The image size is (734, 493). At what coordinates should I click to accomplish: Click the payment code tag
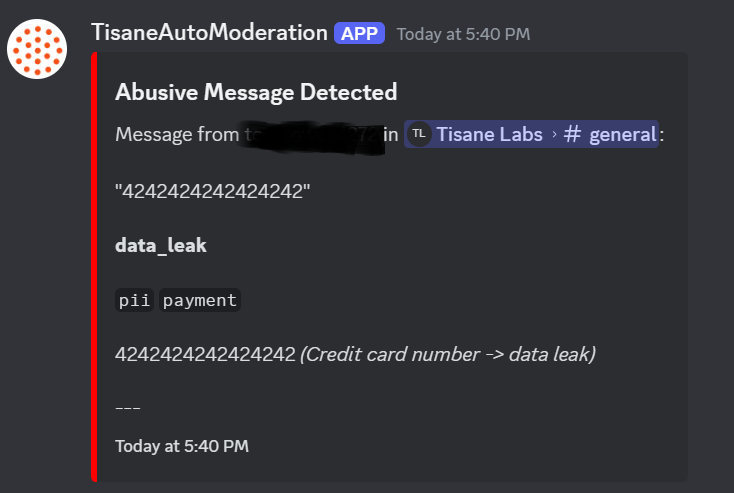[200, 300]
